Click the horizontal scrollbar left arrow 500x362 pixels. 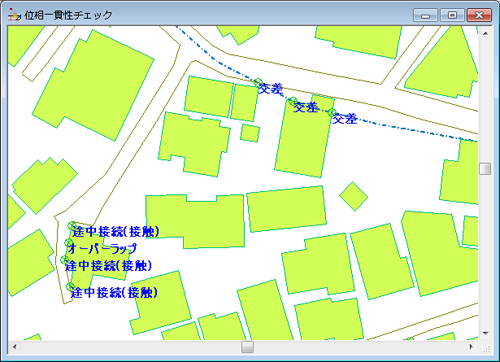tap(15, 347)
